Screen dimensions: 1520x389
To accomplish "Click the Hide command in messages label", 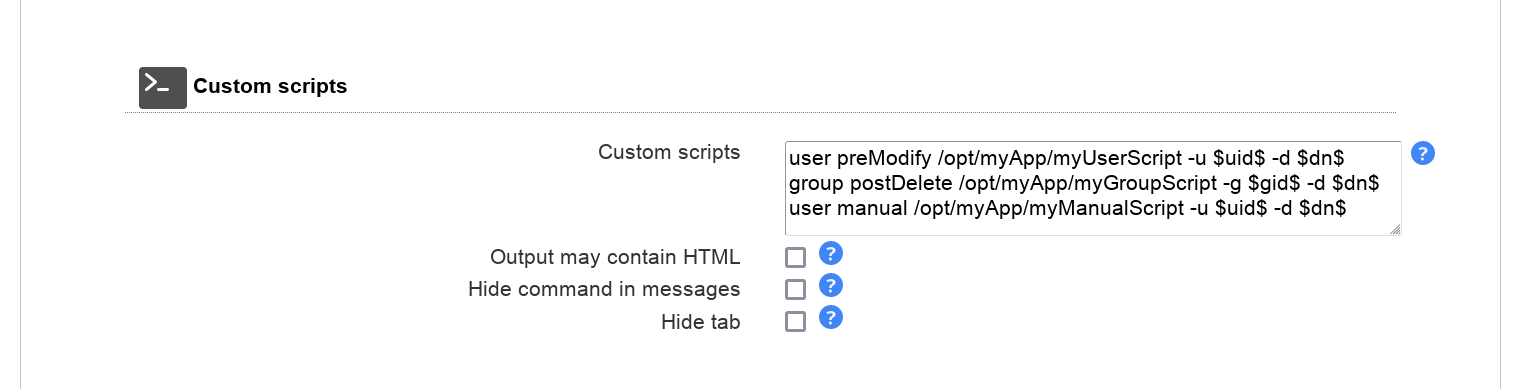I will (x=604, y=289).
